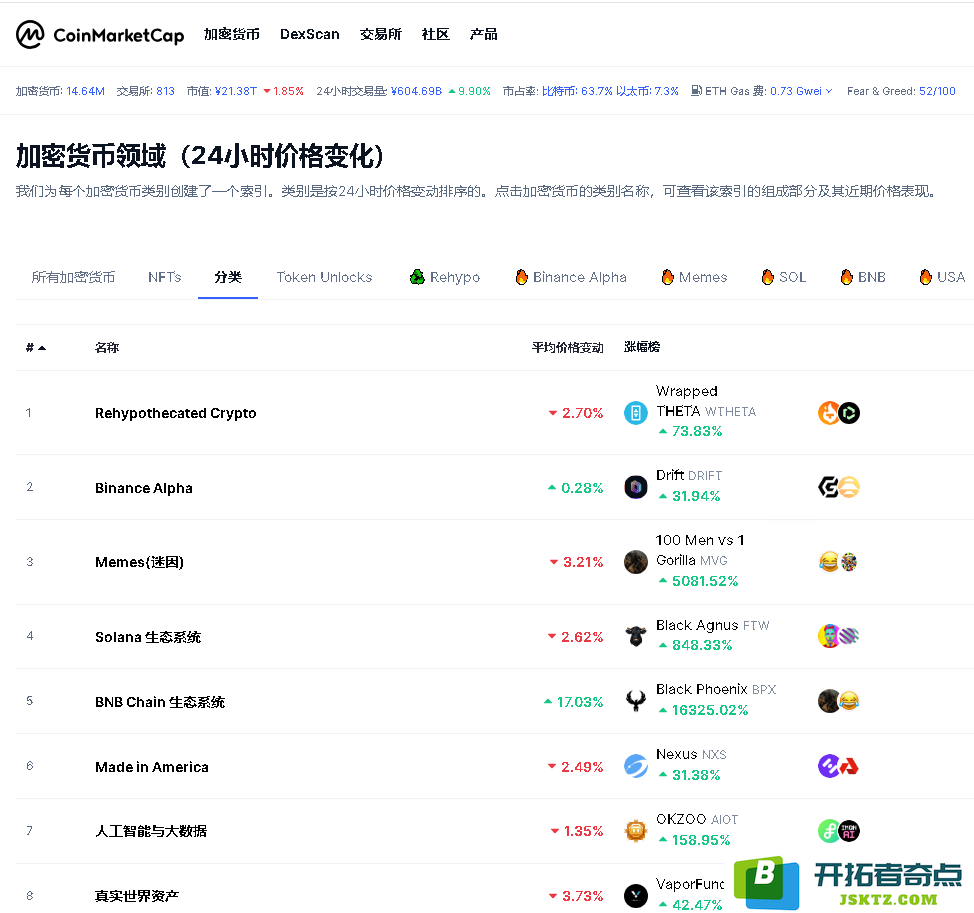The width and height of the screenshot is (974, 913).
Task: Open the DexScan navigation menu
Action: 309,34
